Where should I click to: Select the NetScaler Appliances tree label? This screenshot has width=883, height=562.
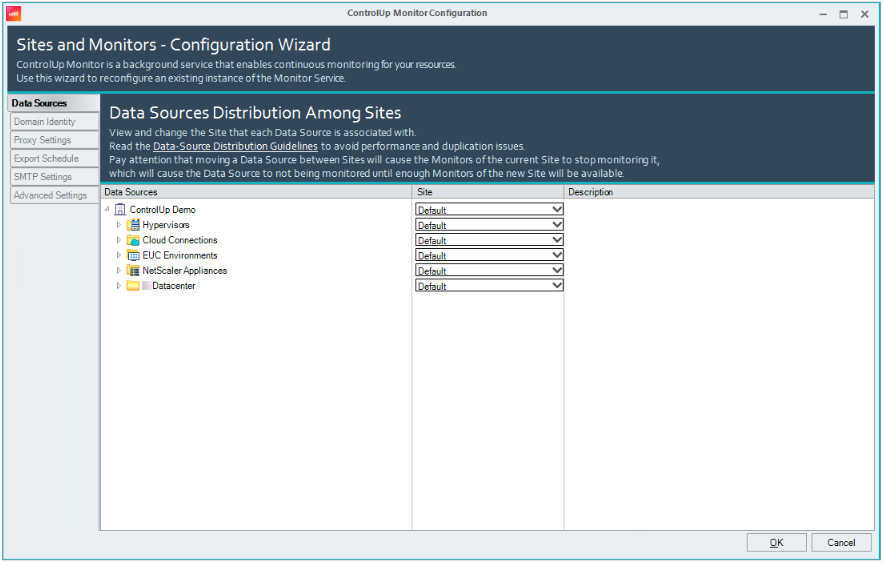tap(185, 270)
